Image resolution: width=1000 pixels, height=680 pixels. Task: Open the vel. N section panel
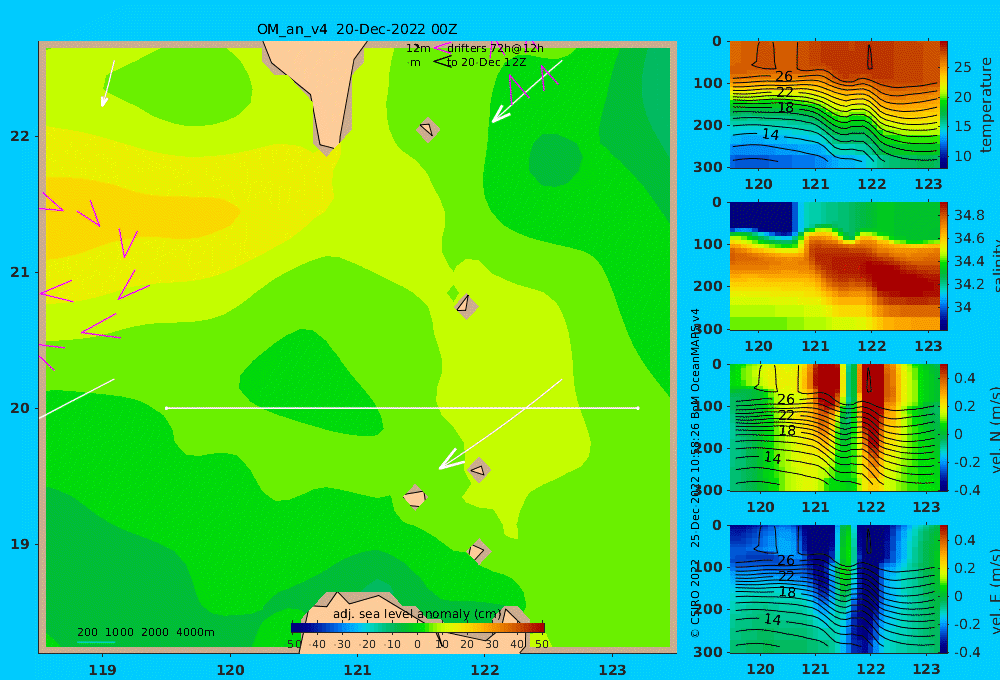[x=835, y=427]
